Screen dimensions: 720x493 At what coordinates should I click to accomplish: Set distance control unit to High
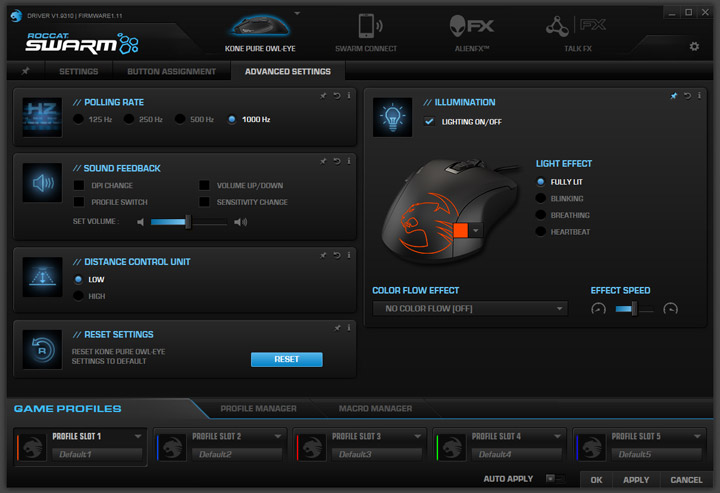coord(79,296)
